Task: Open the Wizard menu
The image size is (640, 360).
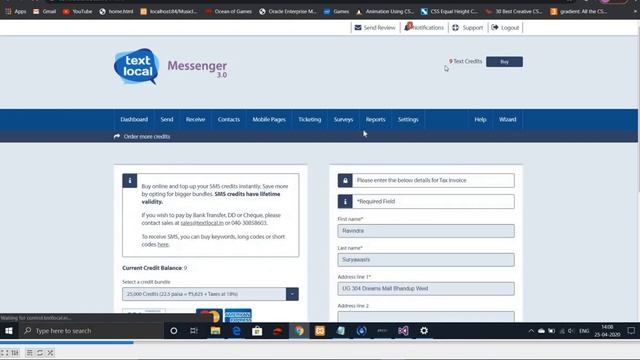Action: tap(507, 119)
